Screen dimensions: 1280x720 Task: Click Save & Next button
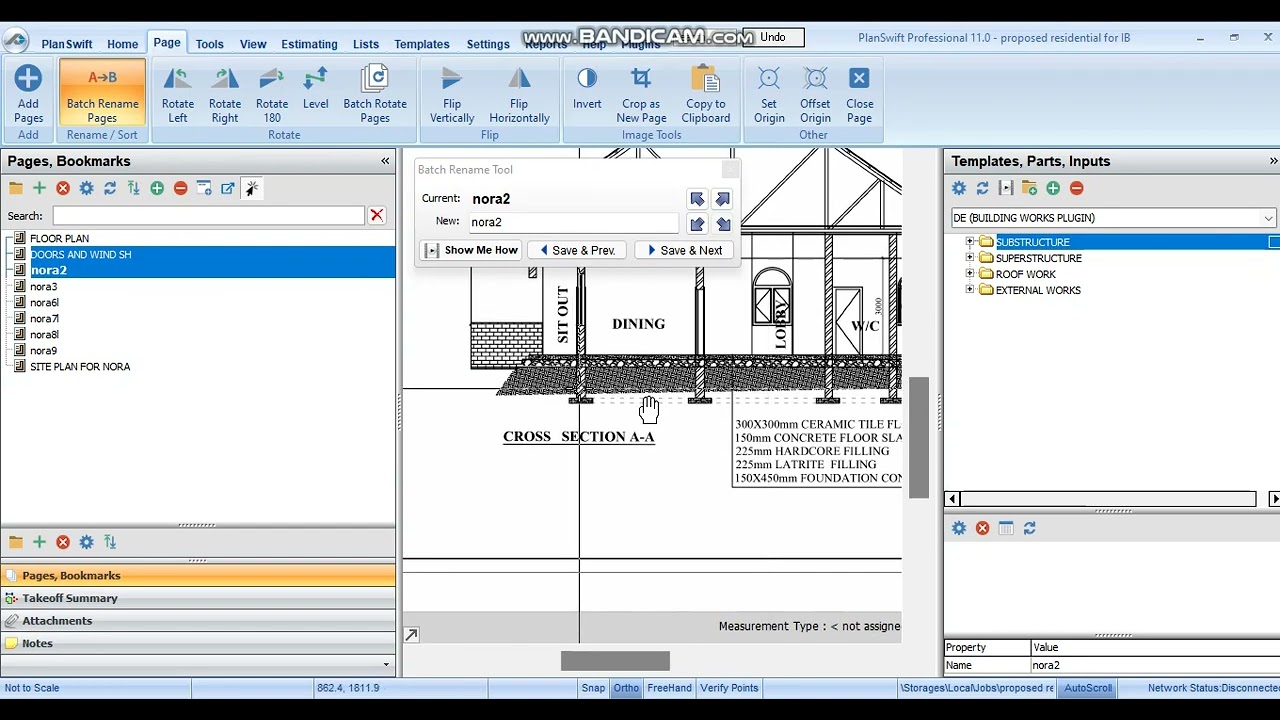[x=685, y=250]
